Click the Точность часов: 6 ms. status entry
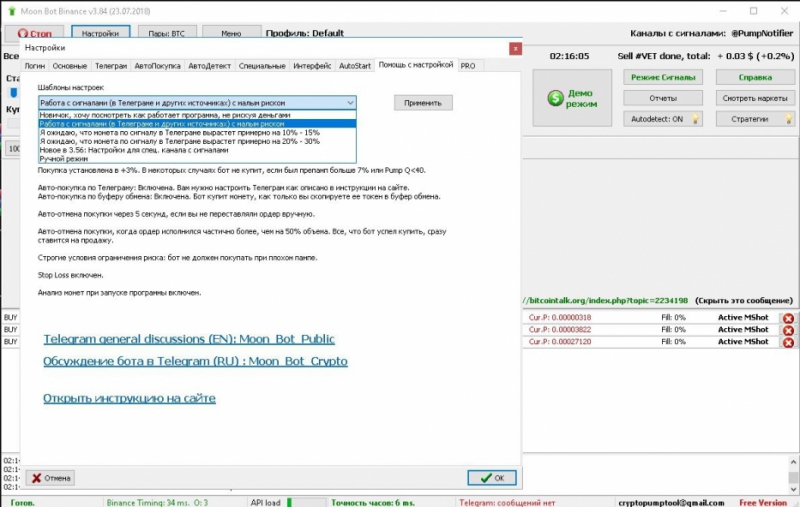 coord(373,503)
